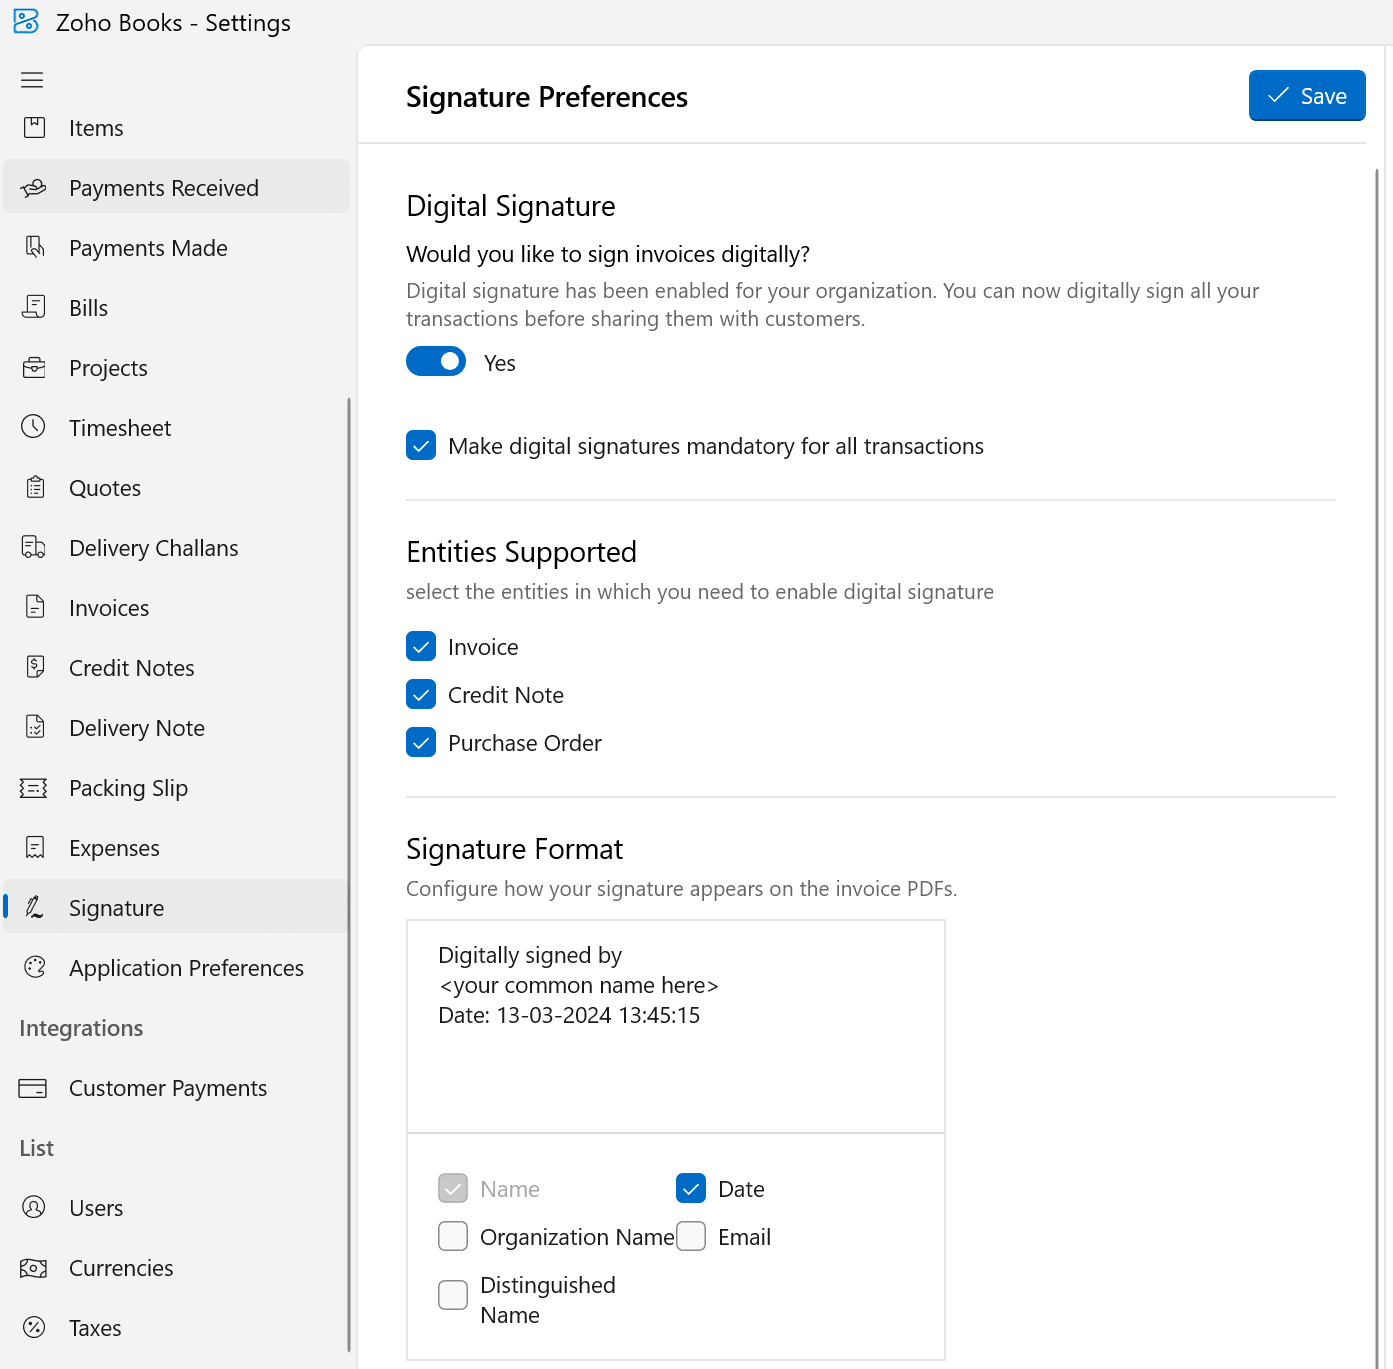Disable digital signing with the Yes toggle

coord(436,361)
